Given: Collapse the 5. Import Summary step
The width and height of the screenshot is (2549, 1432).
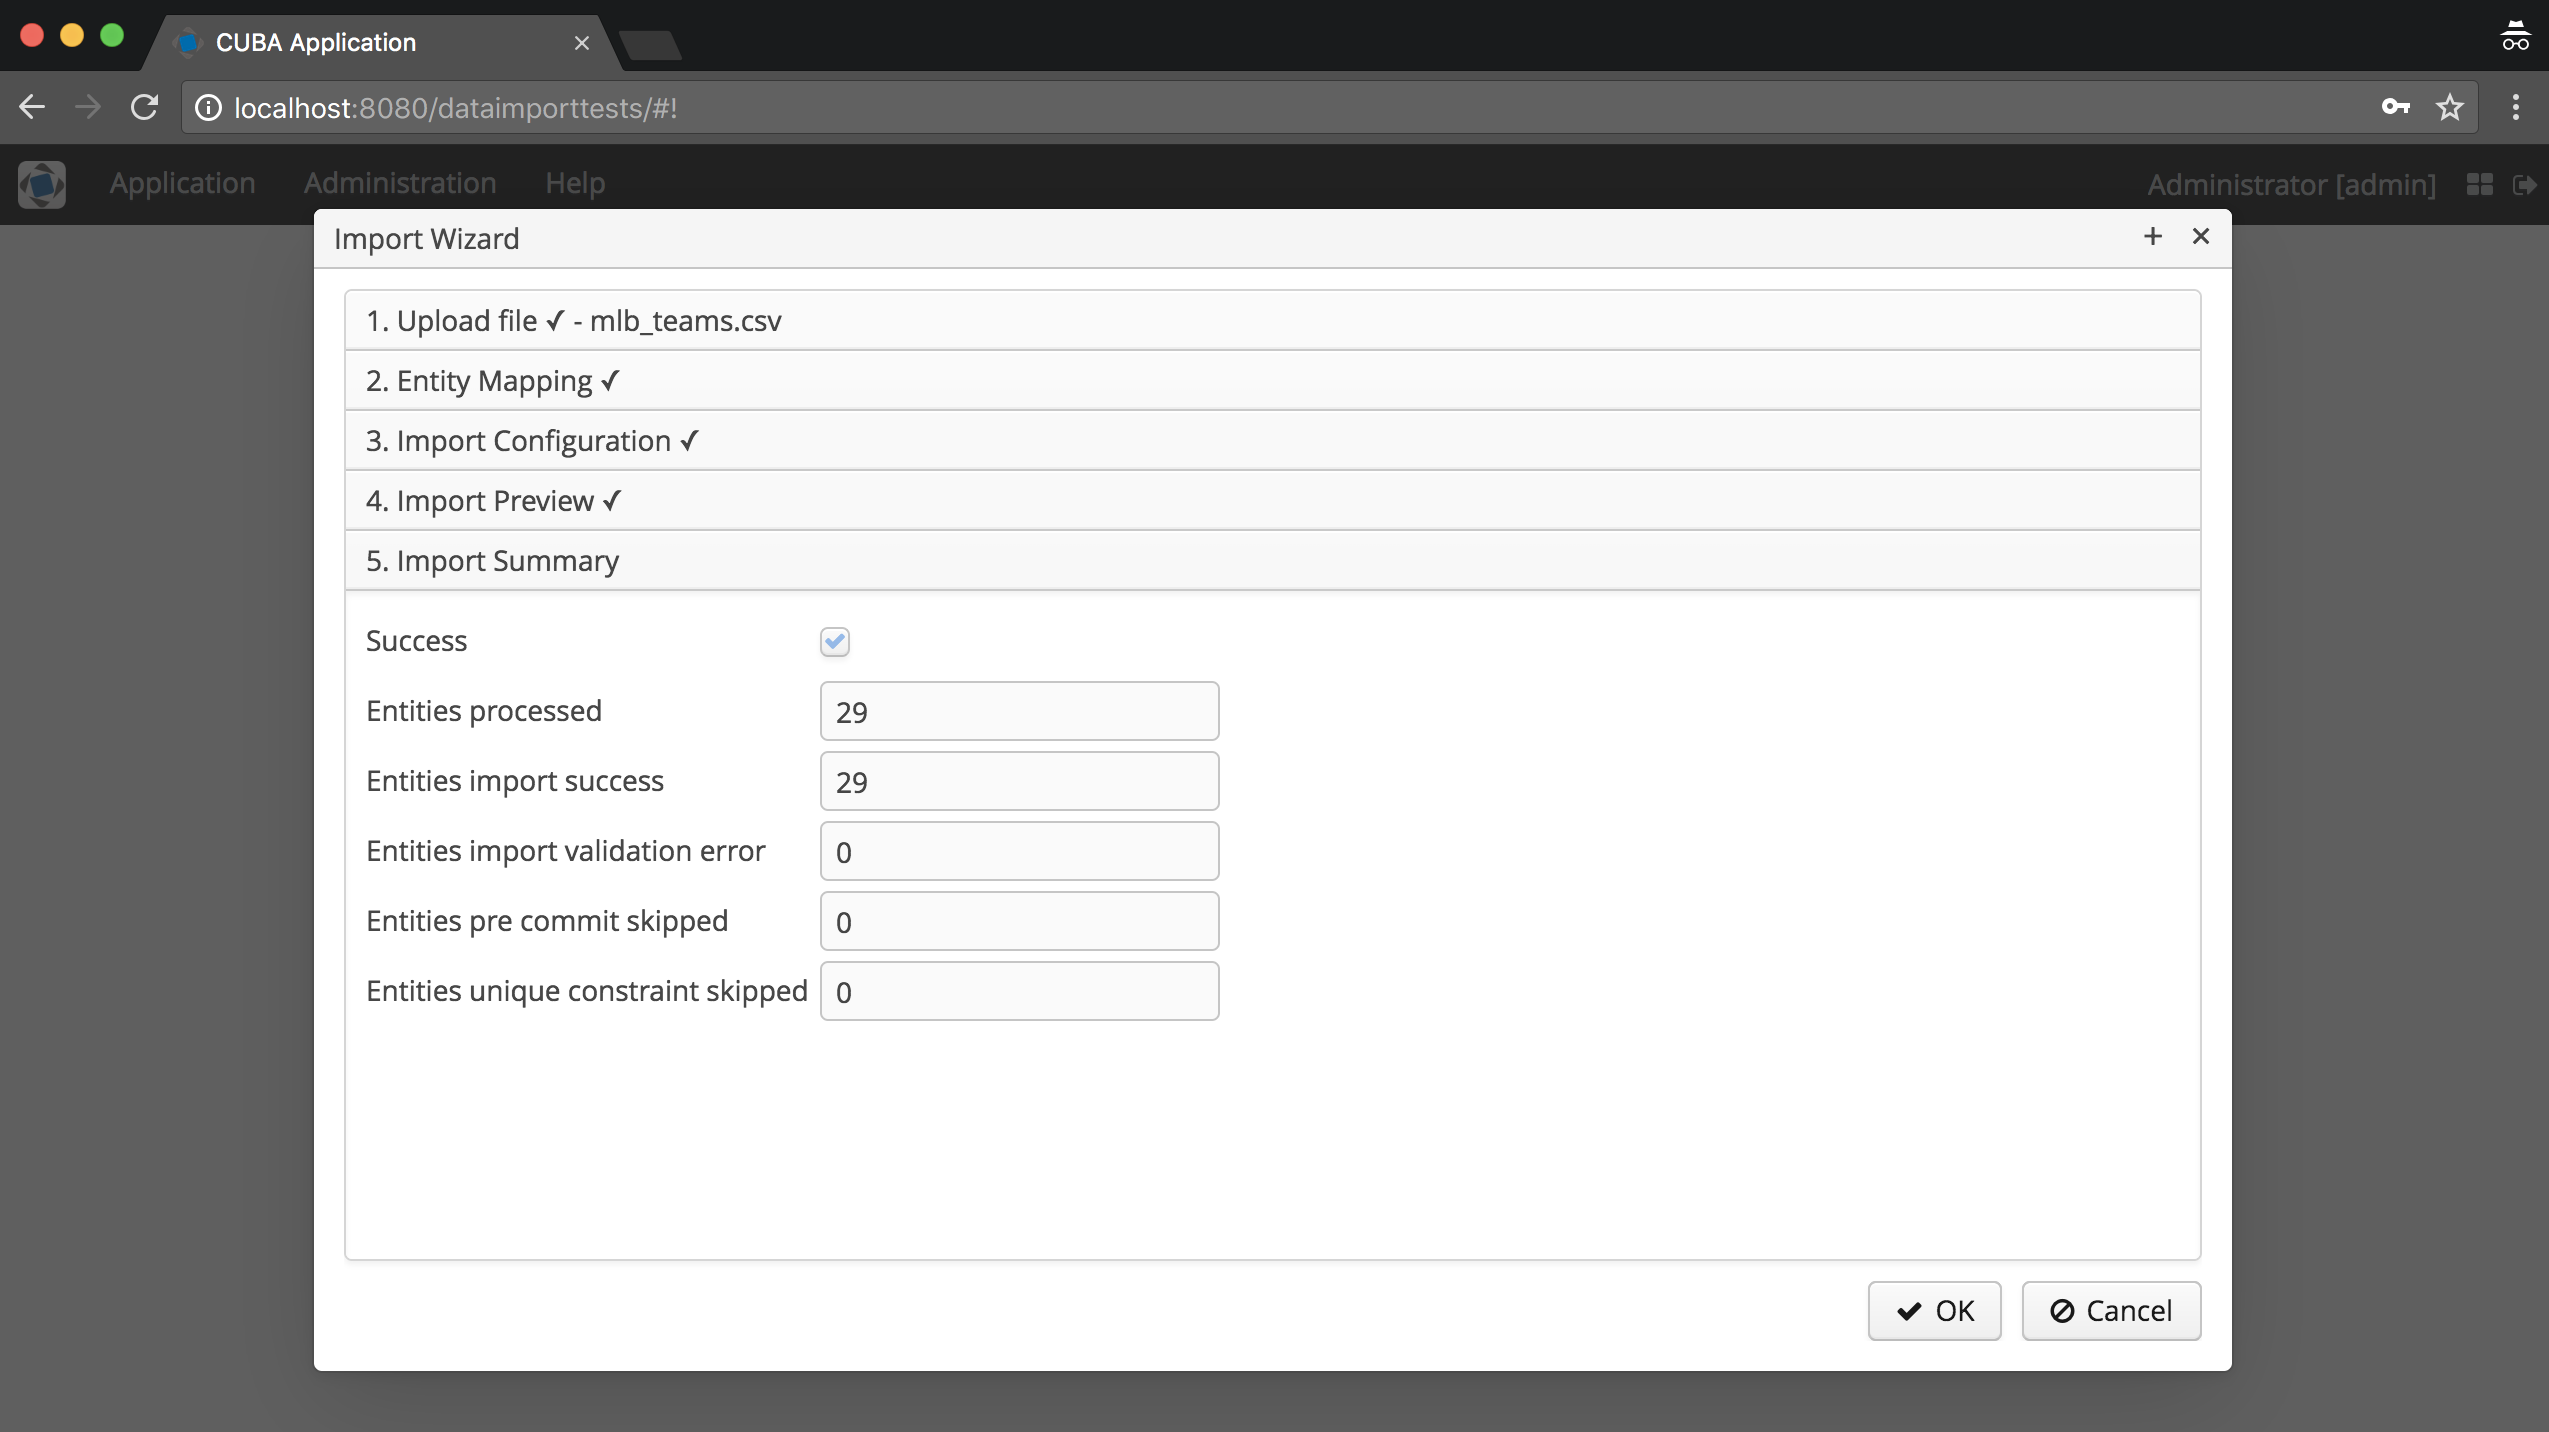Looking at the screenshot, I should point(1272,561).
